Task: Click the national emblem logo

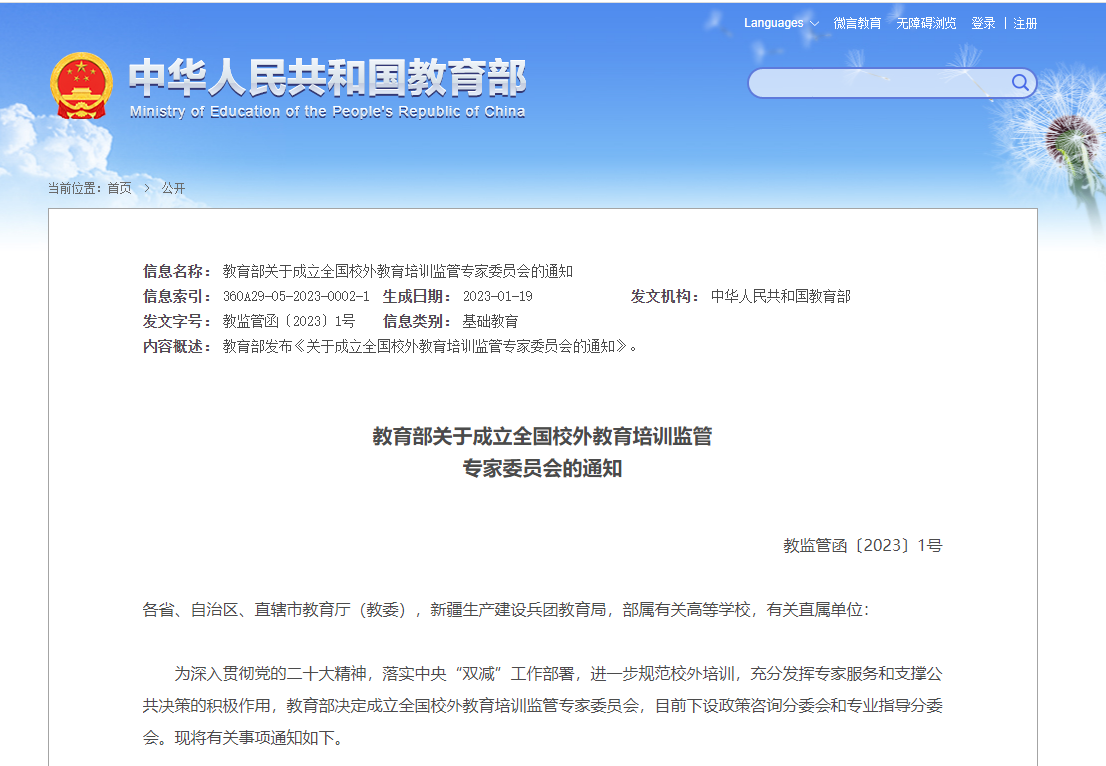Action: click(x=82, y=86)
